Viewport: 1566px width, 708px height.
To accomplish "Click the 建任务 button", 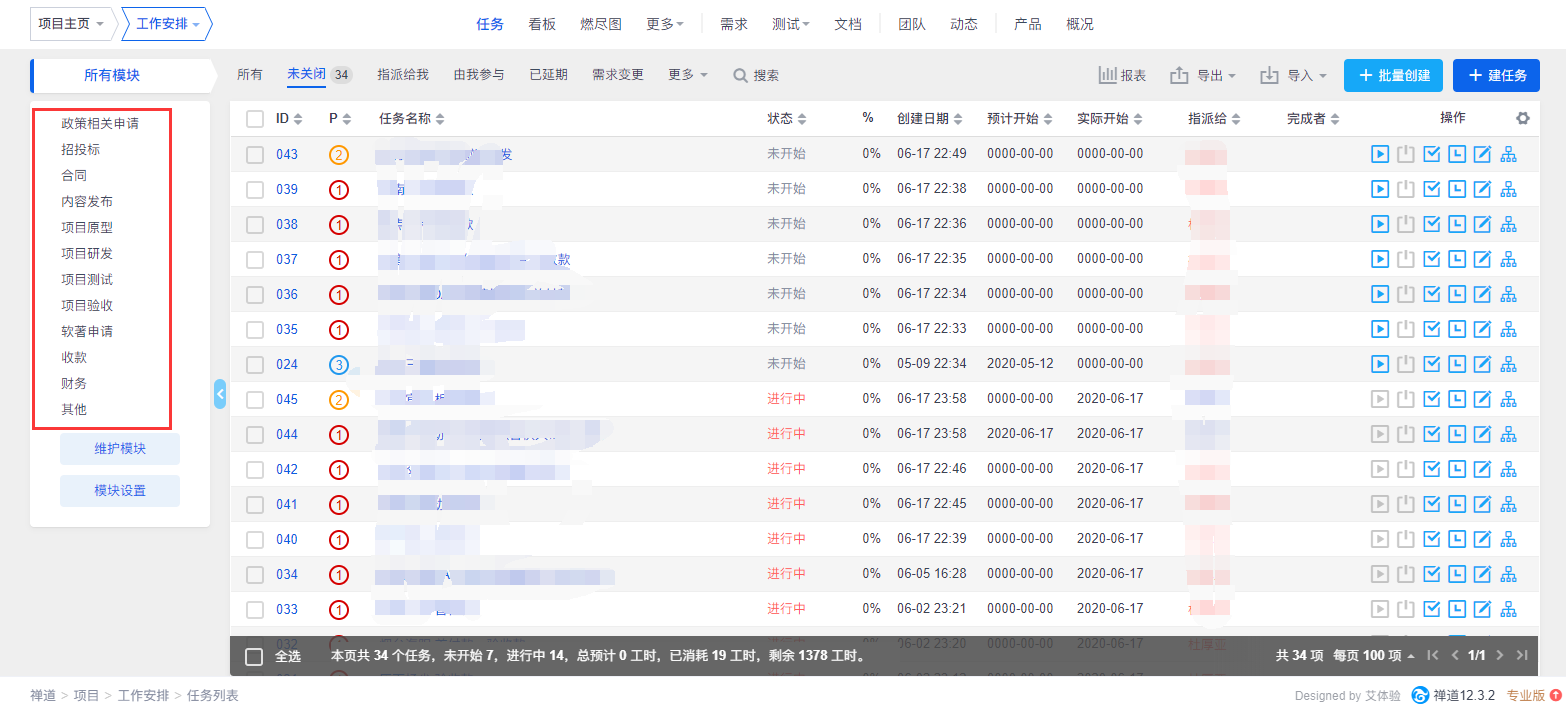I will coord(1496,75).
